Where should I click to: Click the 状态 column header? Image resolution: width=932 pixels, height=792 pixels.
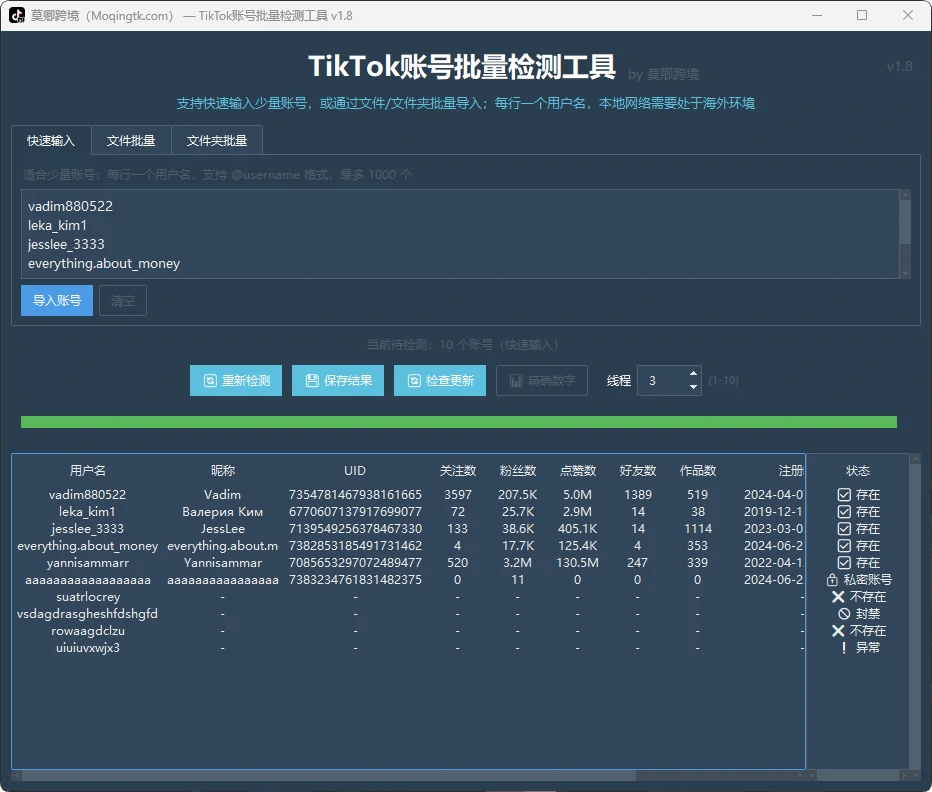click(x=858, y=471)
